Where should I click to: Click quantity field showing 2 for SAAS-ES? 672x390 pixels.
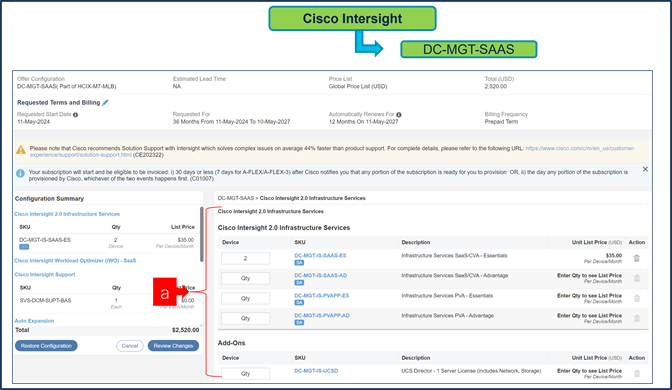point(246,258)
